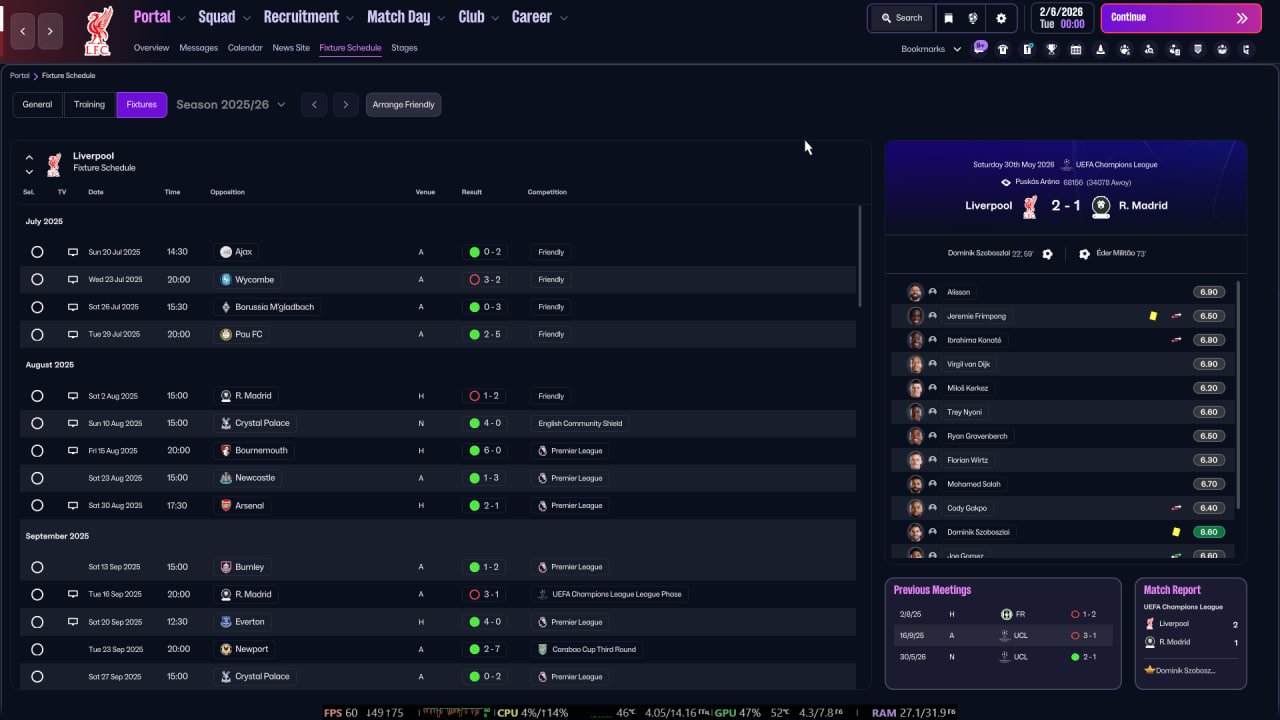Screen dimensions: 1280x720
Task: Select the radio button for Bournemouth fixture
Action: (37, 451)
